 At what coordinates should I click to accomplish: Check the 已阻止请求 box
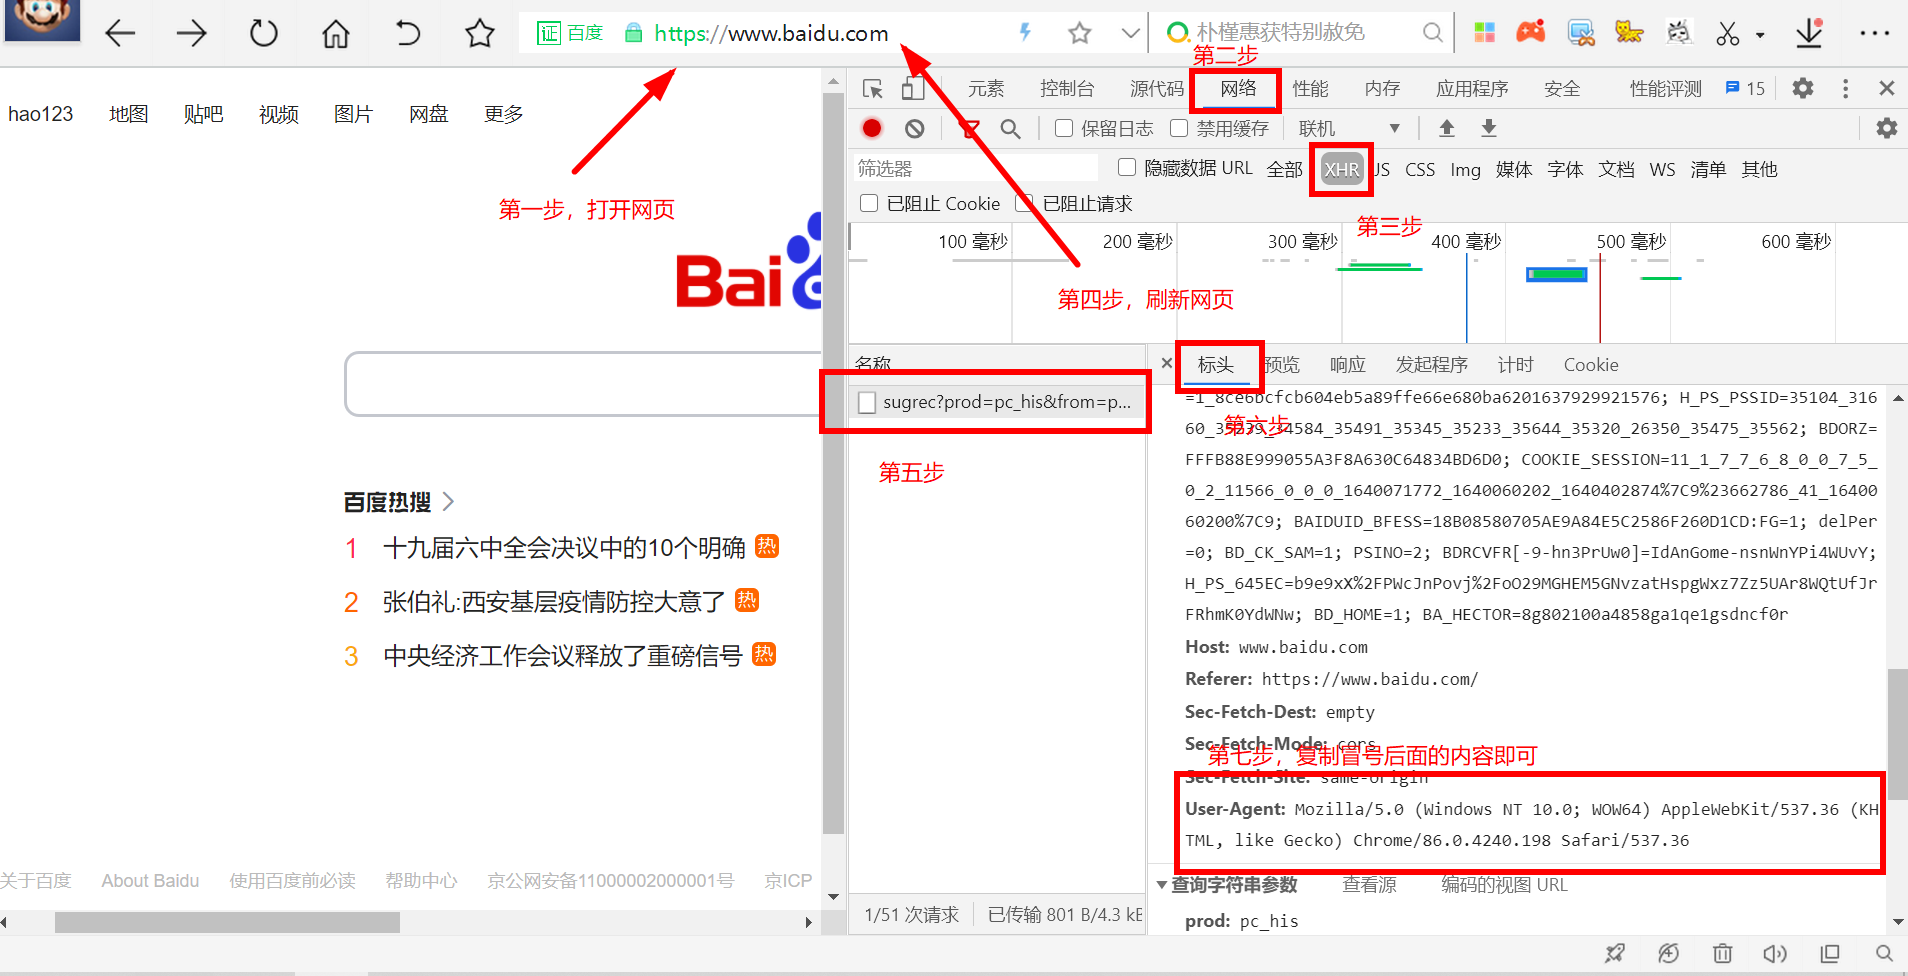click(x=1024, y=203)
